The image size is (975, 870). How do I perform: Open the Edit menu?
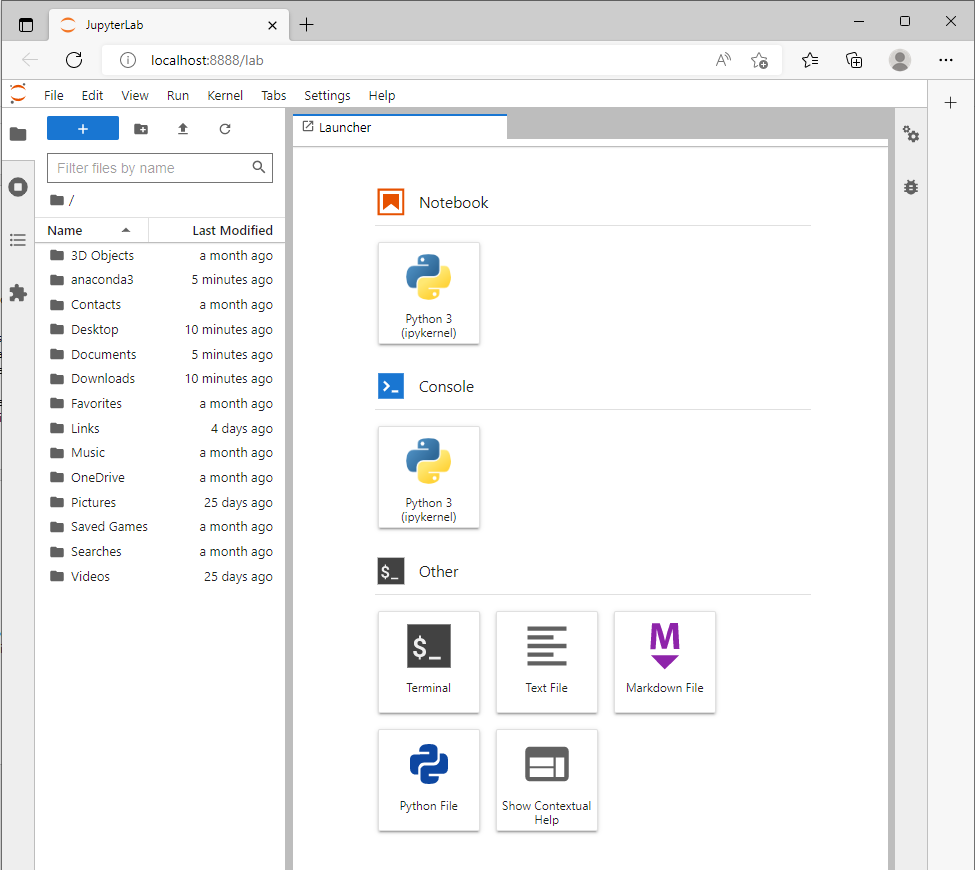pyautogui.click(x=92, y=95)
